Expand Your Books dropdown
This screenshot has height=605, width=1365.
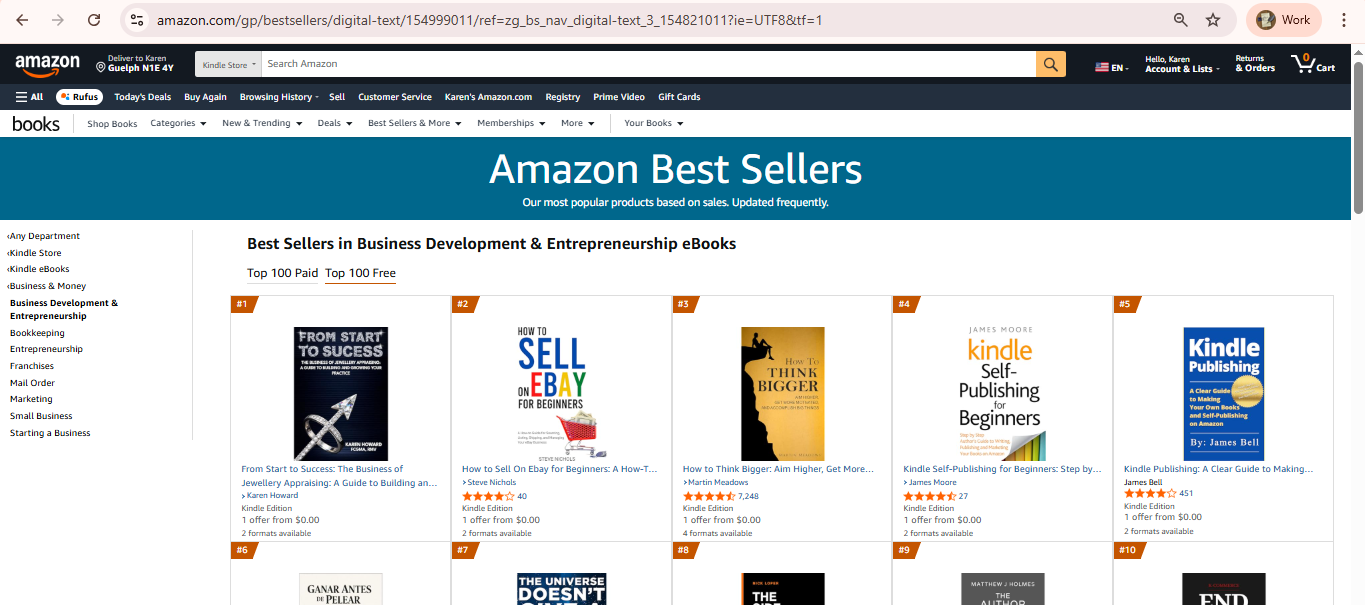coord(654,123)
